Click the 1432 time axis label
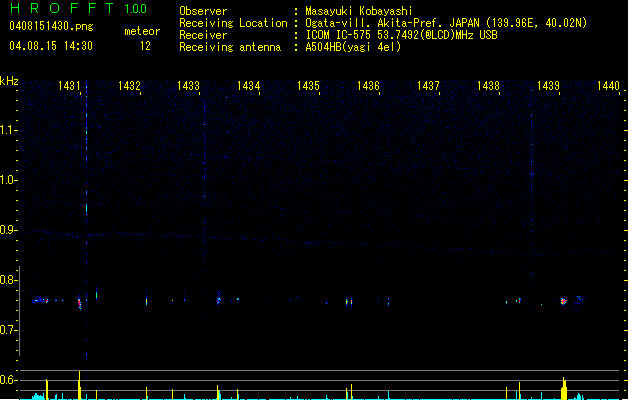Screen dimensions: 629x400 129,86
